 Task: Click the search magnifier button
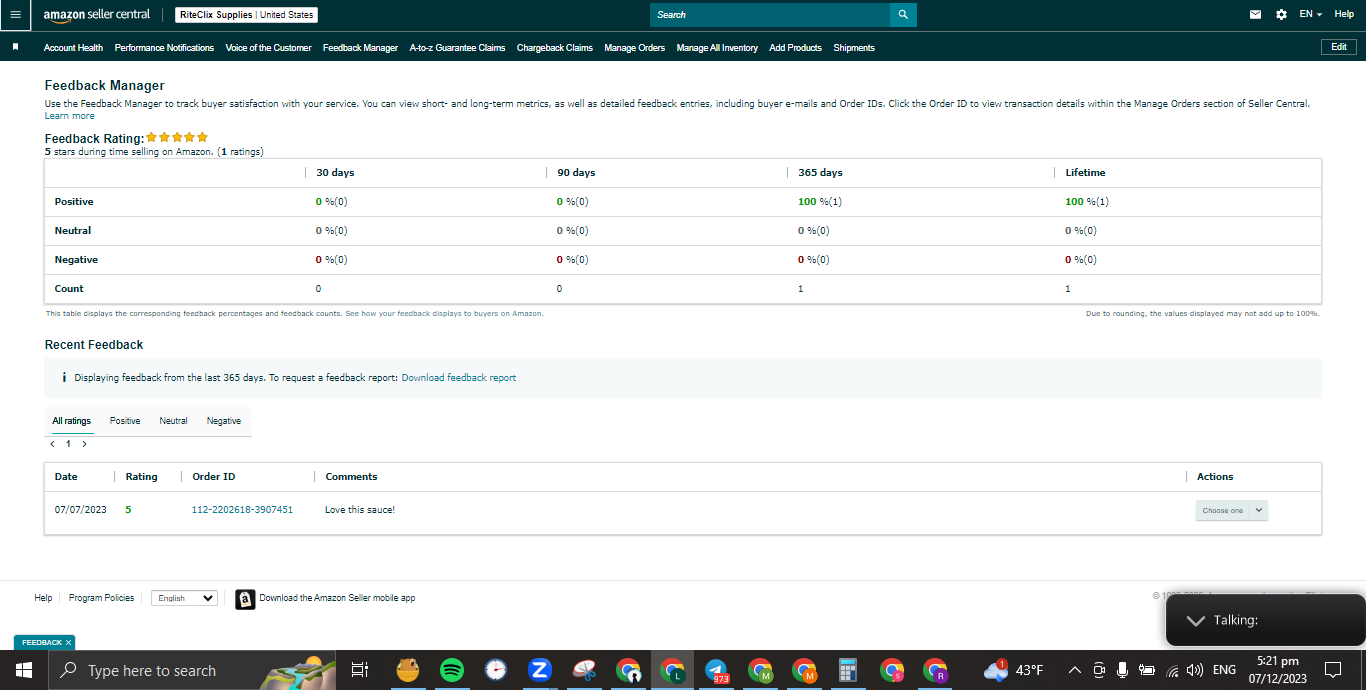903,15
